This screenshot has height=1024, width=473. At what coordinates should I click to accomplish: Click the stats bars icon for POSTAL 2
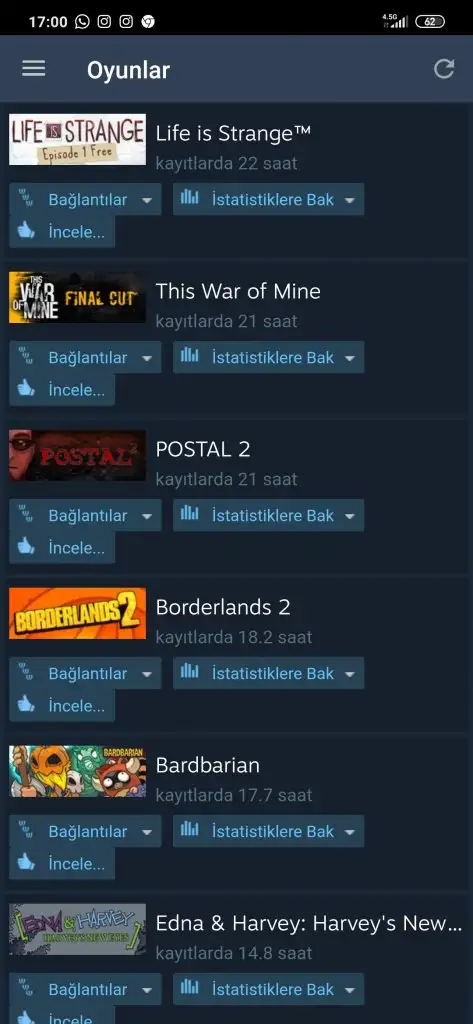coord(189,514)
